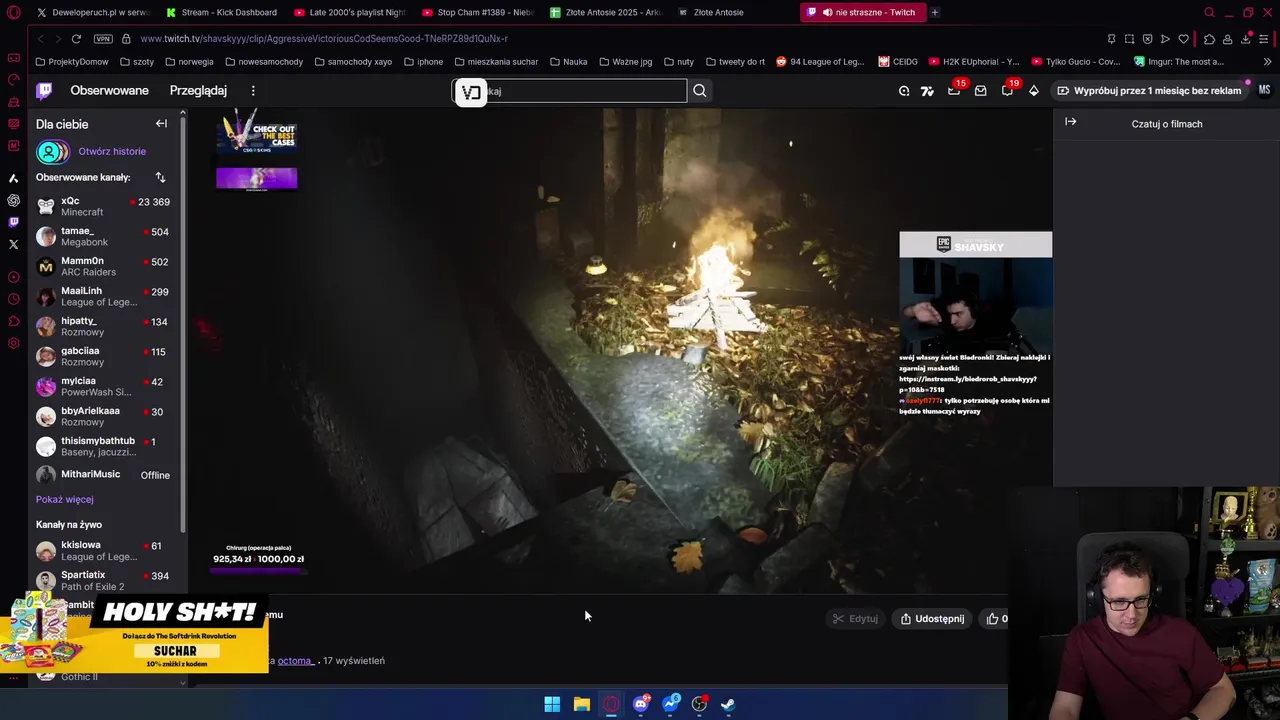The image size is (1280, 720).
Task: Open MithariMusic offline channel
Action: 103,475
